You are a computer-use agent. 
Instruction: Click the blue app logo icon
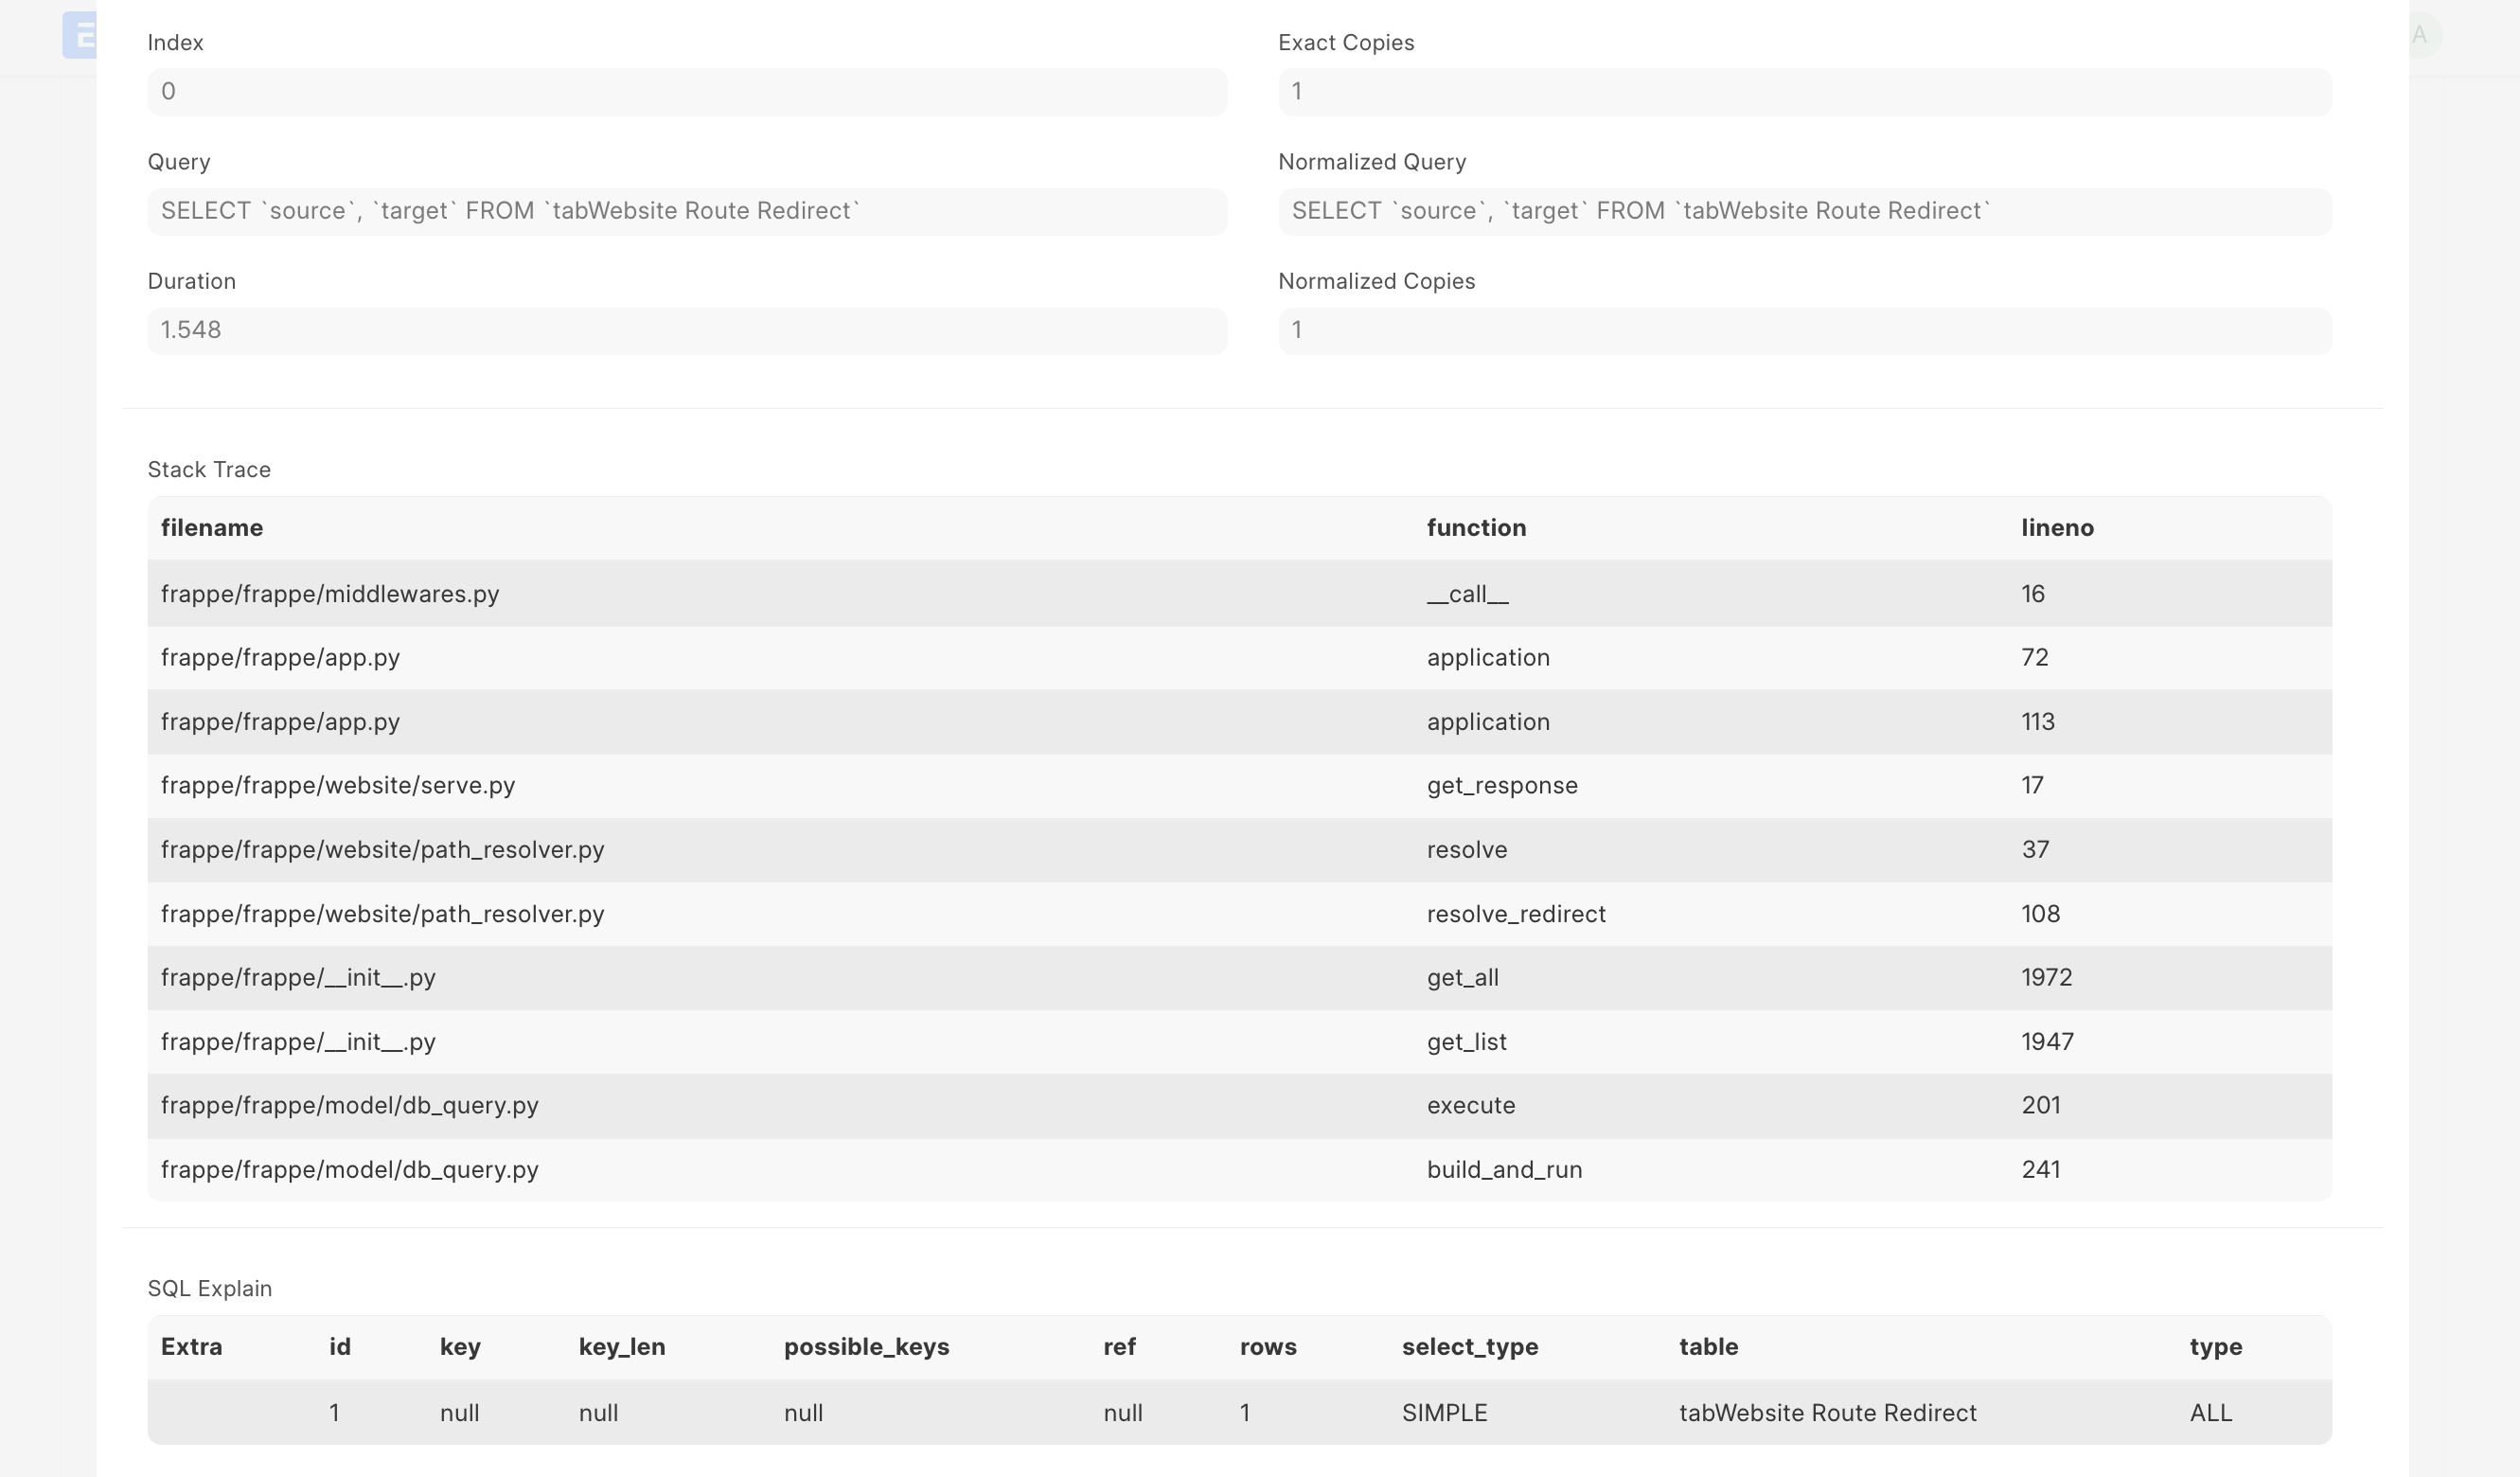[x=81, y=36]
